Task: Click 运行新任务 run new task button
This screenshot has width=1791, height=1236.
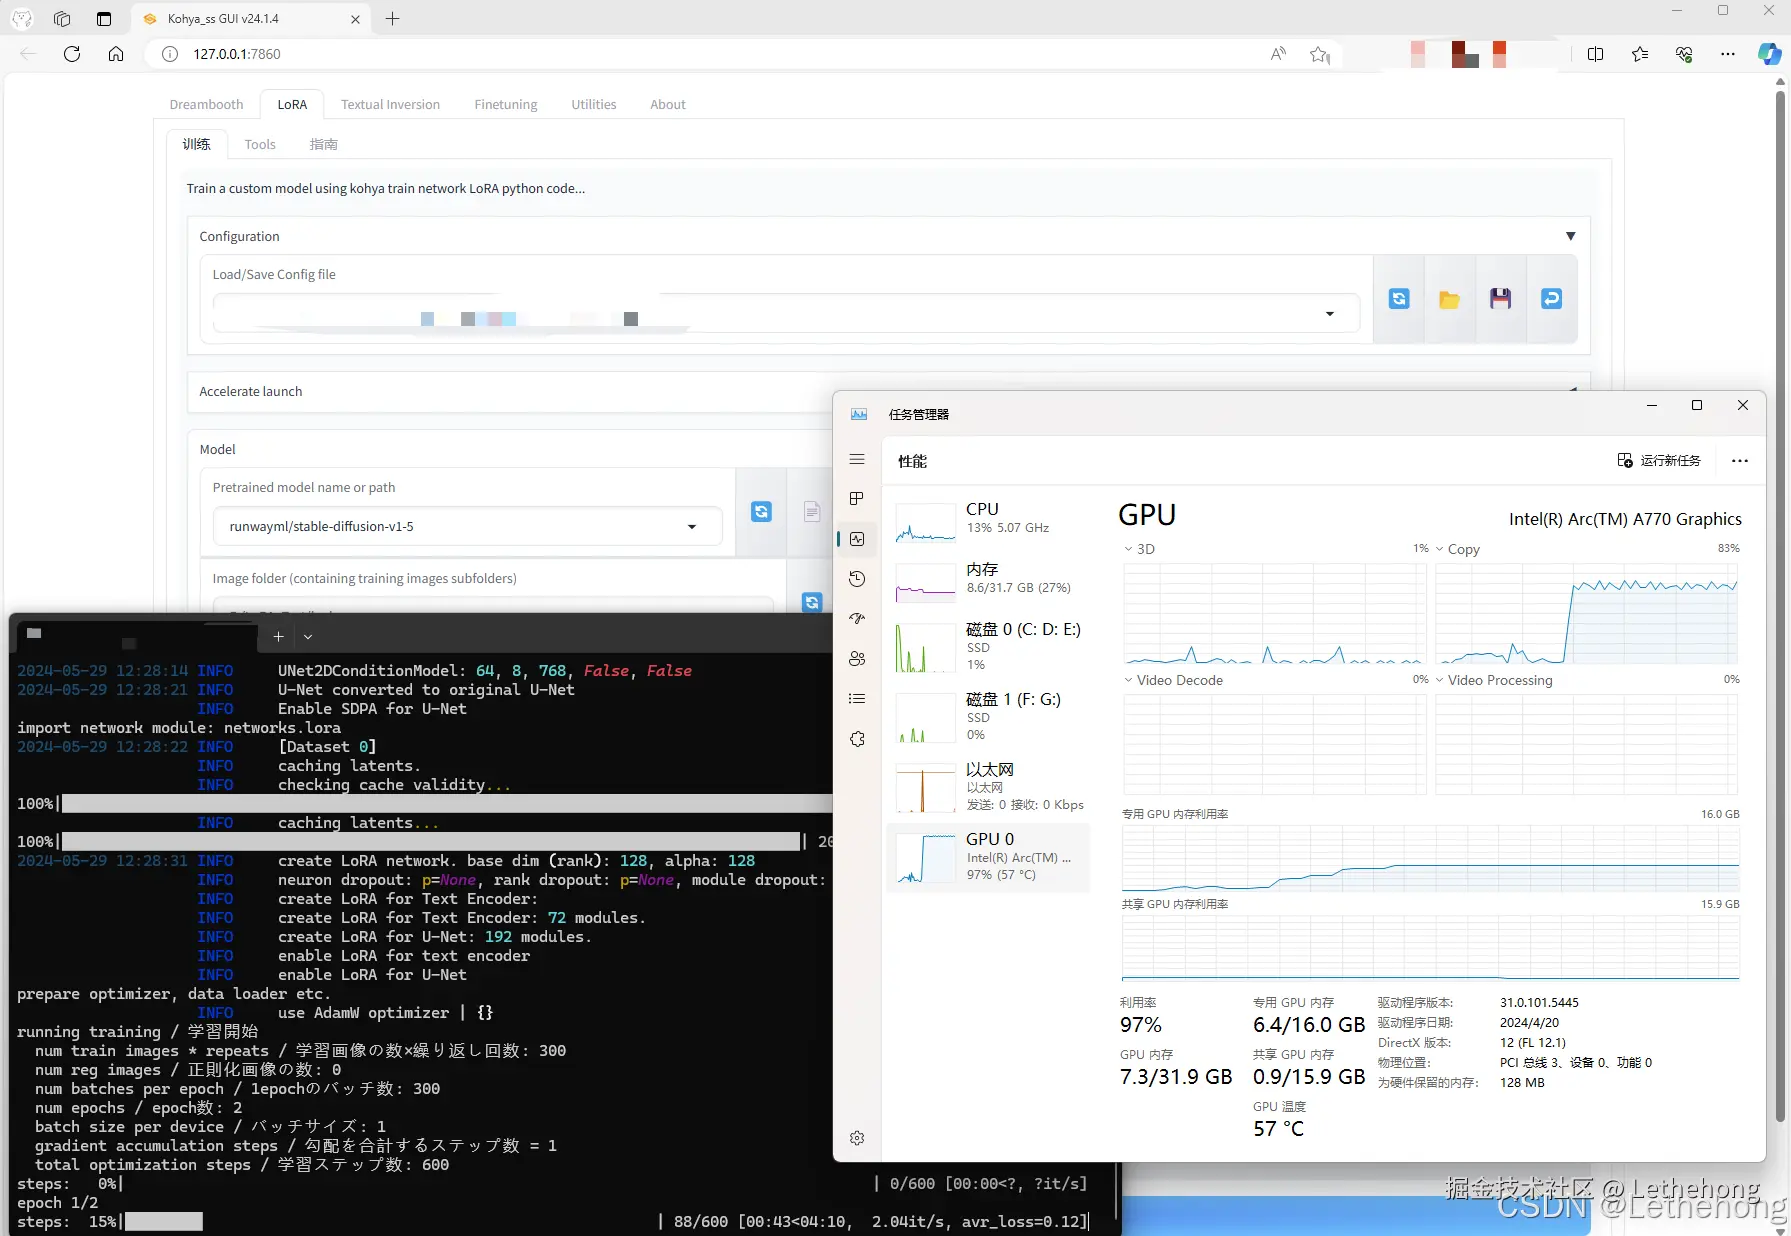Action: 1660,461
